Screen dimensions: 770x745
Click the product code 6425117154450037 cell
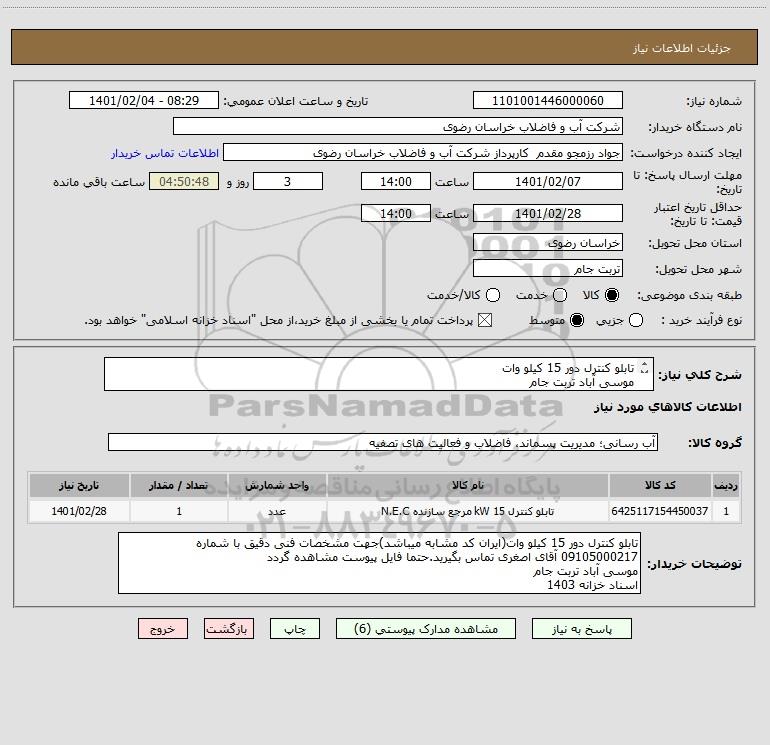pos(660,511)
